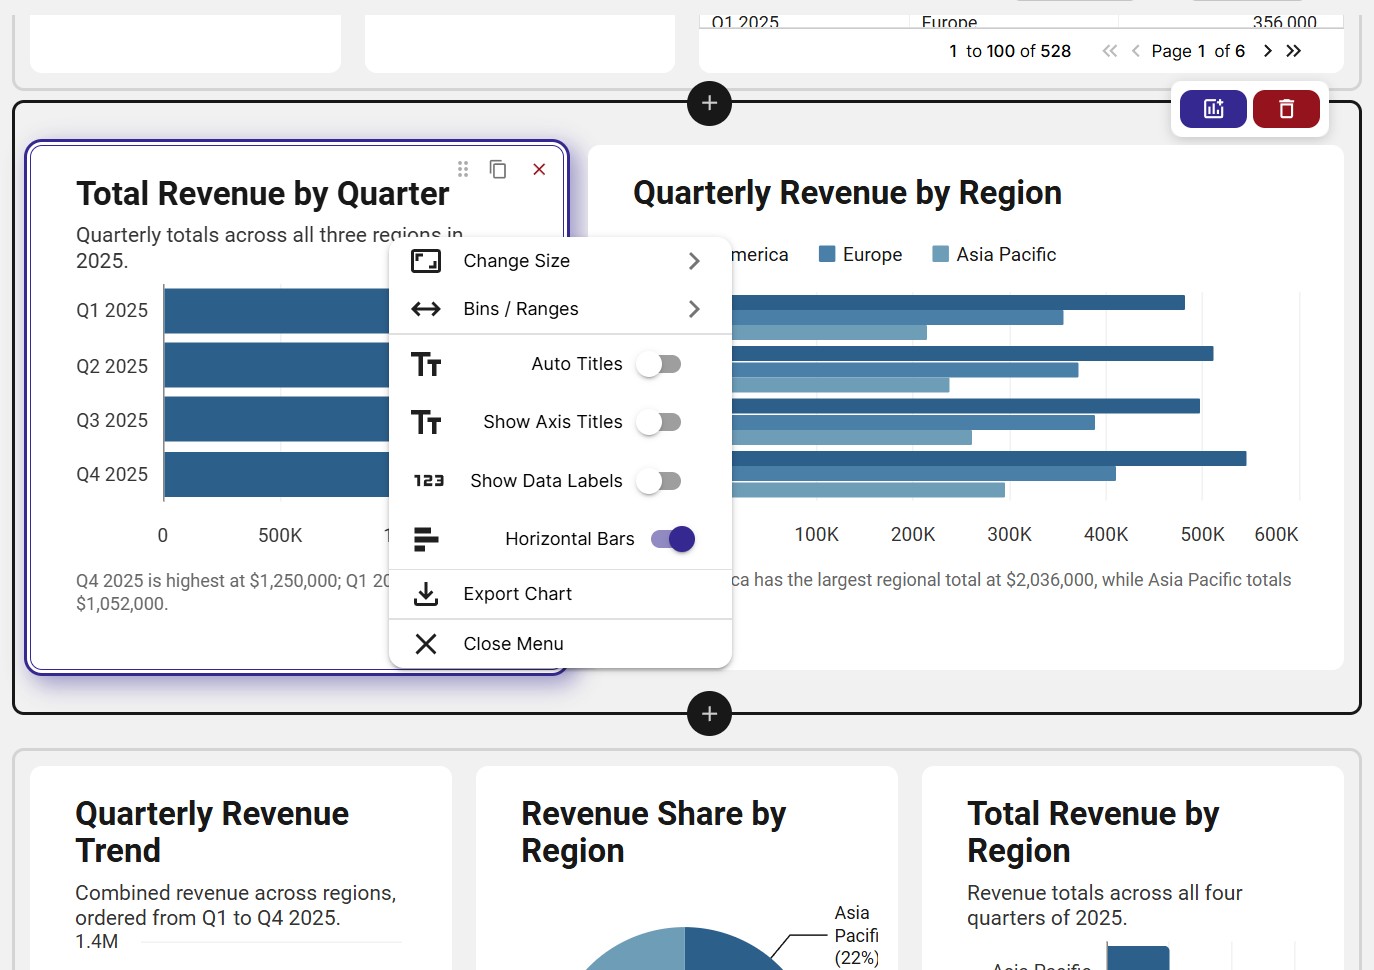The width and height of the screenshot is (1374, 970).
Task: Click the '1 to 100 of 528' row count
Action: point(1010,51)
